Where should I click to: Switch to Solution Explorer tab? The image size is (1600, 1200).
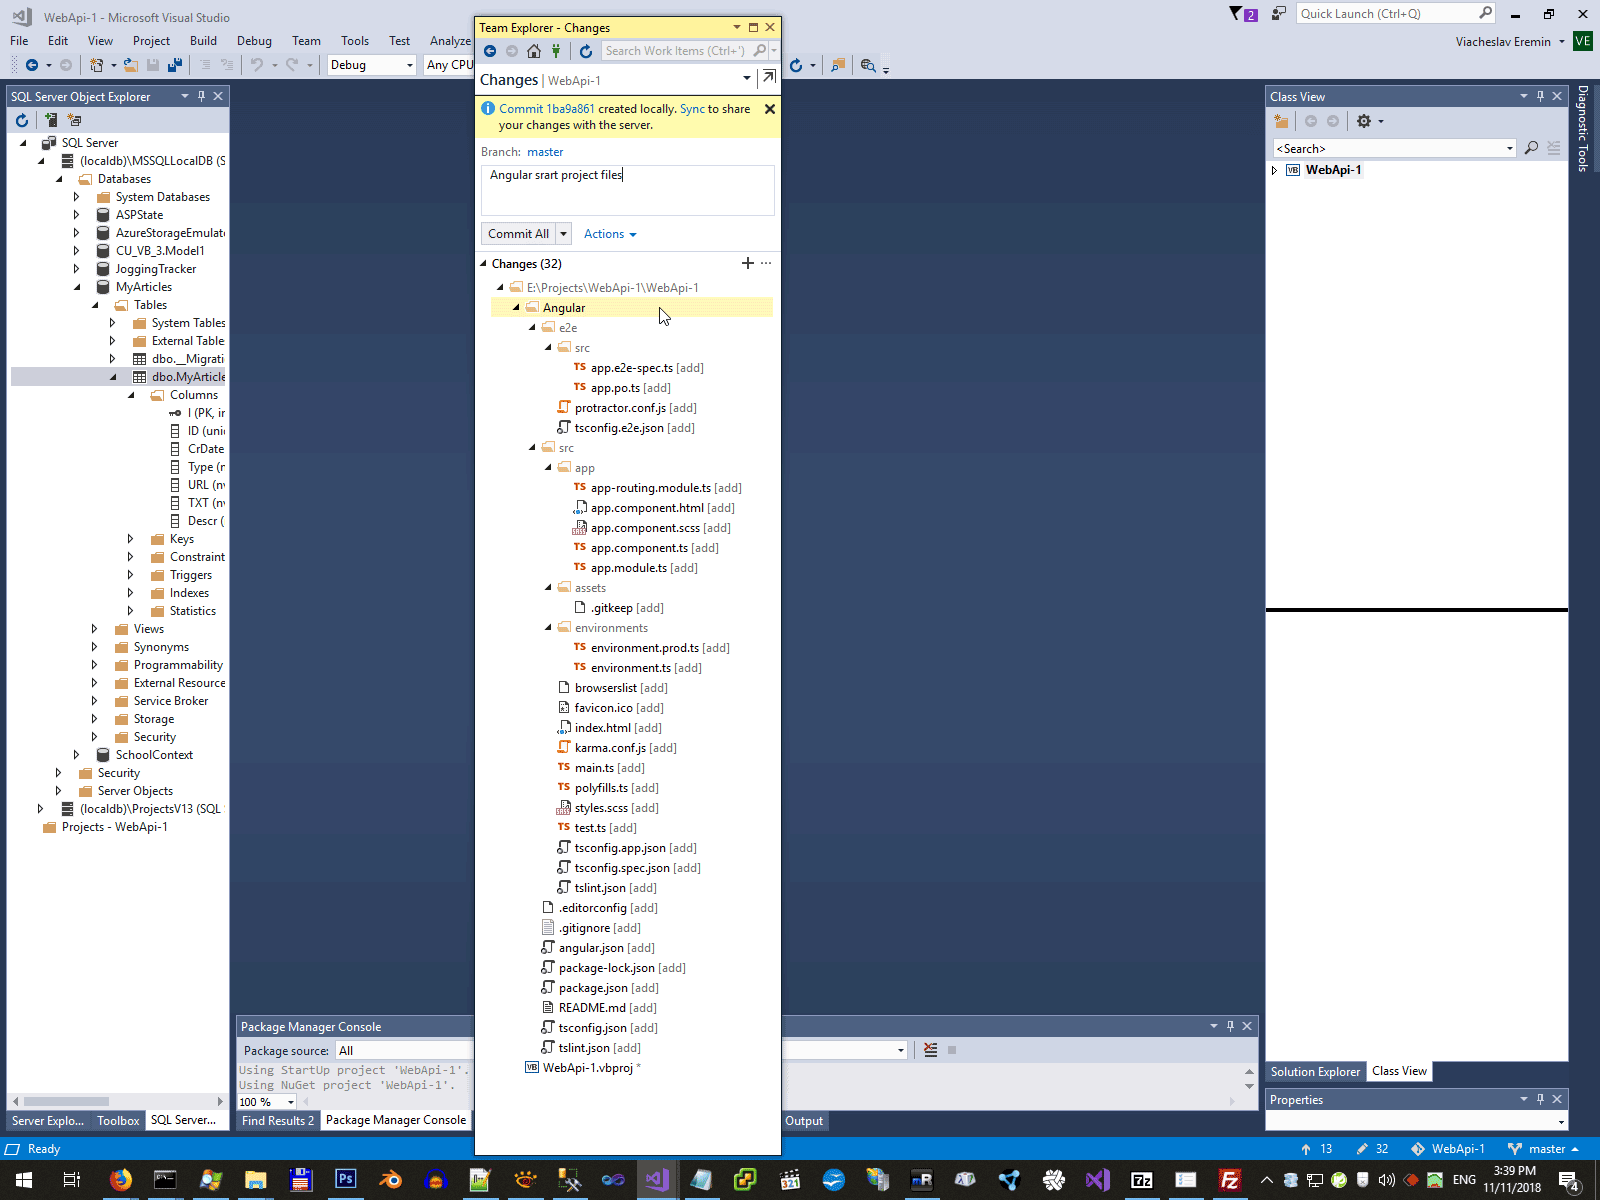1315,1072
